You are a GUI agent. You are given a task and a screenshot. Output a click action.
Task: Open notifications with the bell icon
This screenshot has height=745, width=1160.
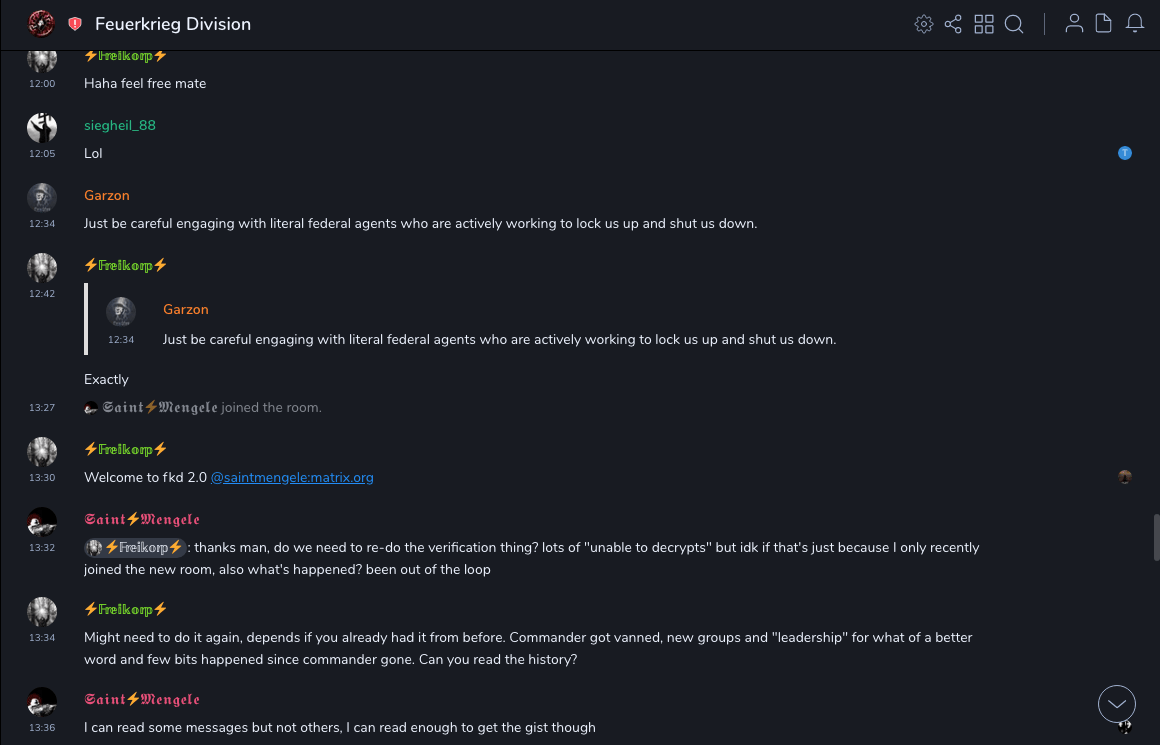[x=1135, y=24]
